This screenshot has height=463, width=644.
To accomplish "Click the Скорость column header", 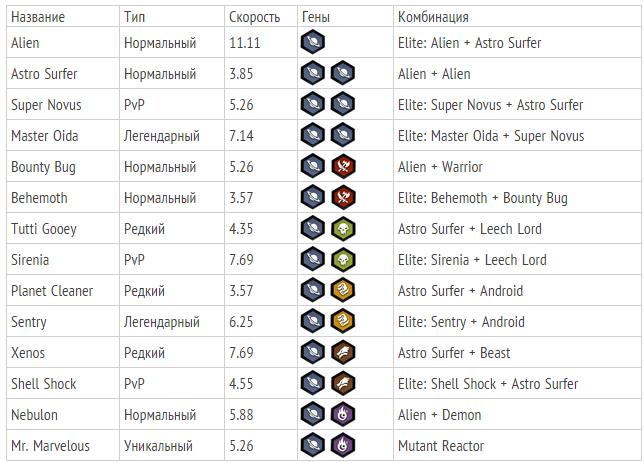I will coord(254,17).
